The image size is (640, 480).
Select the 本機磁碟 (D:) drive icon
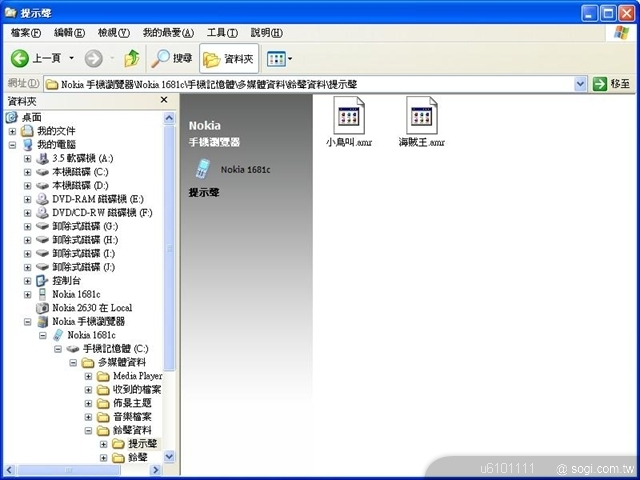(42, 186)
